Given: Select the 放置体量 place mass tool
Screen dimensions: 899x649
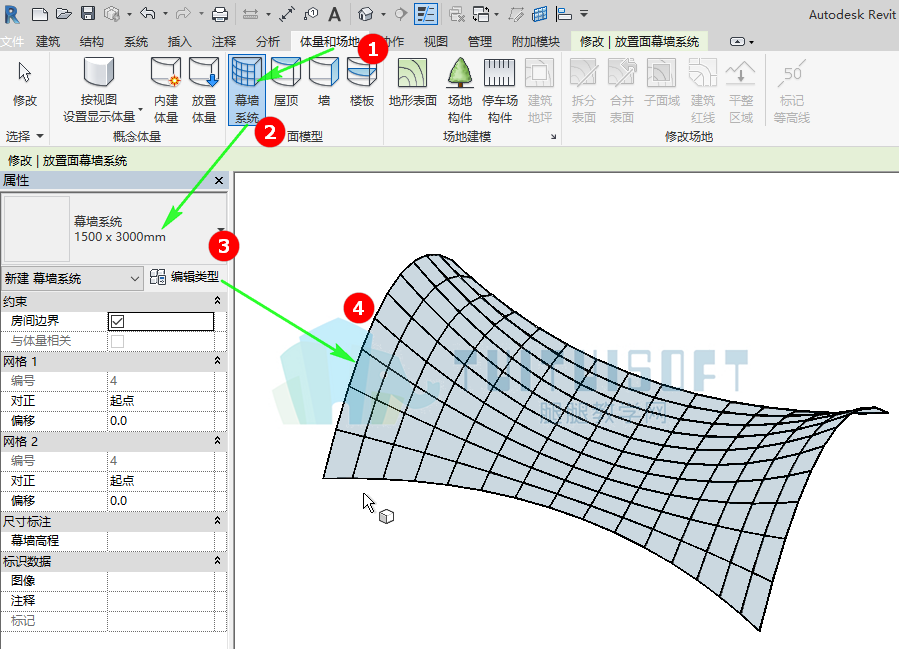Looking at the screenshot, I should [x=204, y=91].
